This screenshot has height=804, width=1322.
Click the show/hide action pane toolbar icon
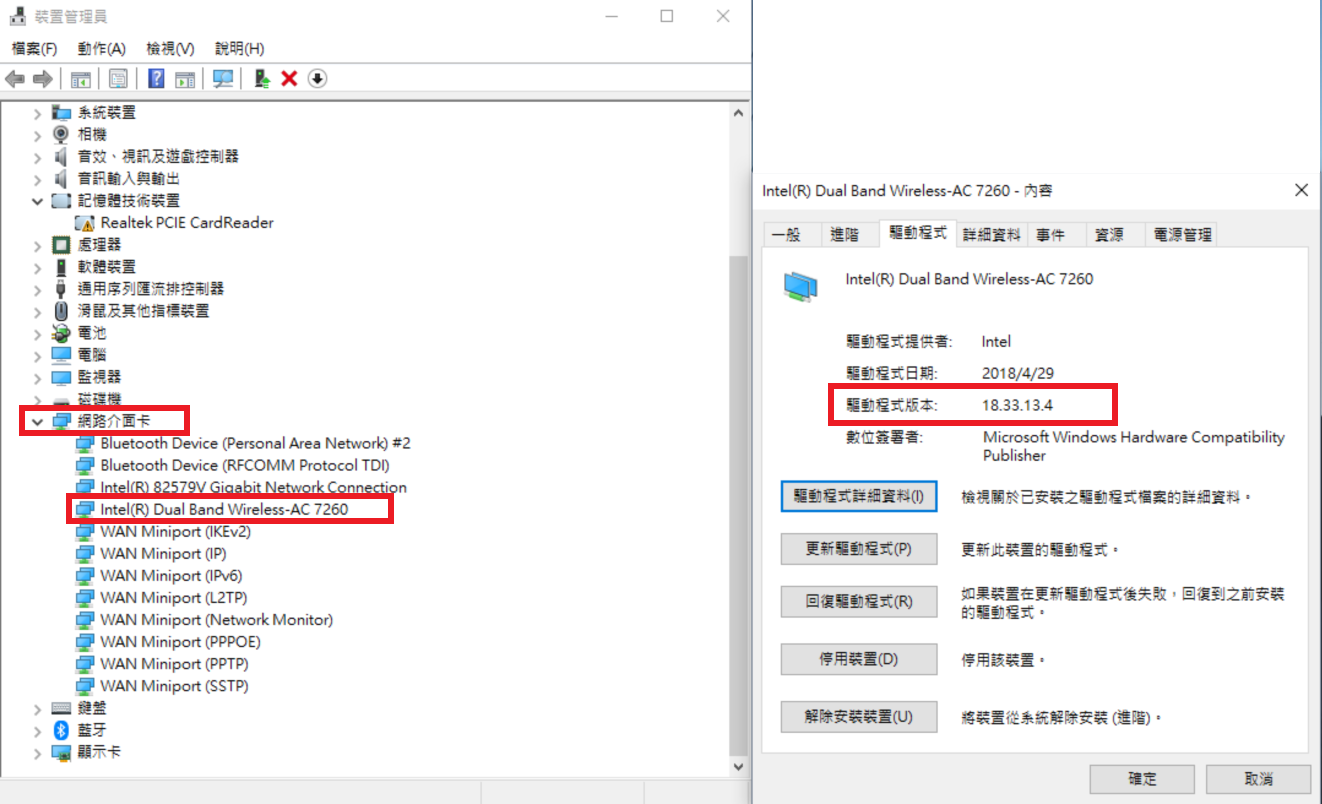point(185,79)
